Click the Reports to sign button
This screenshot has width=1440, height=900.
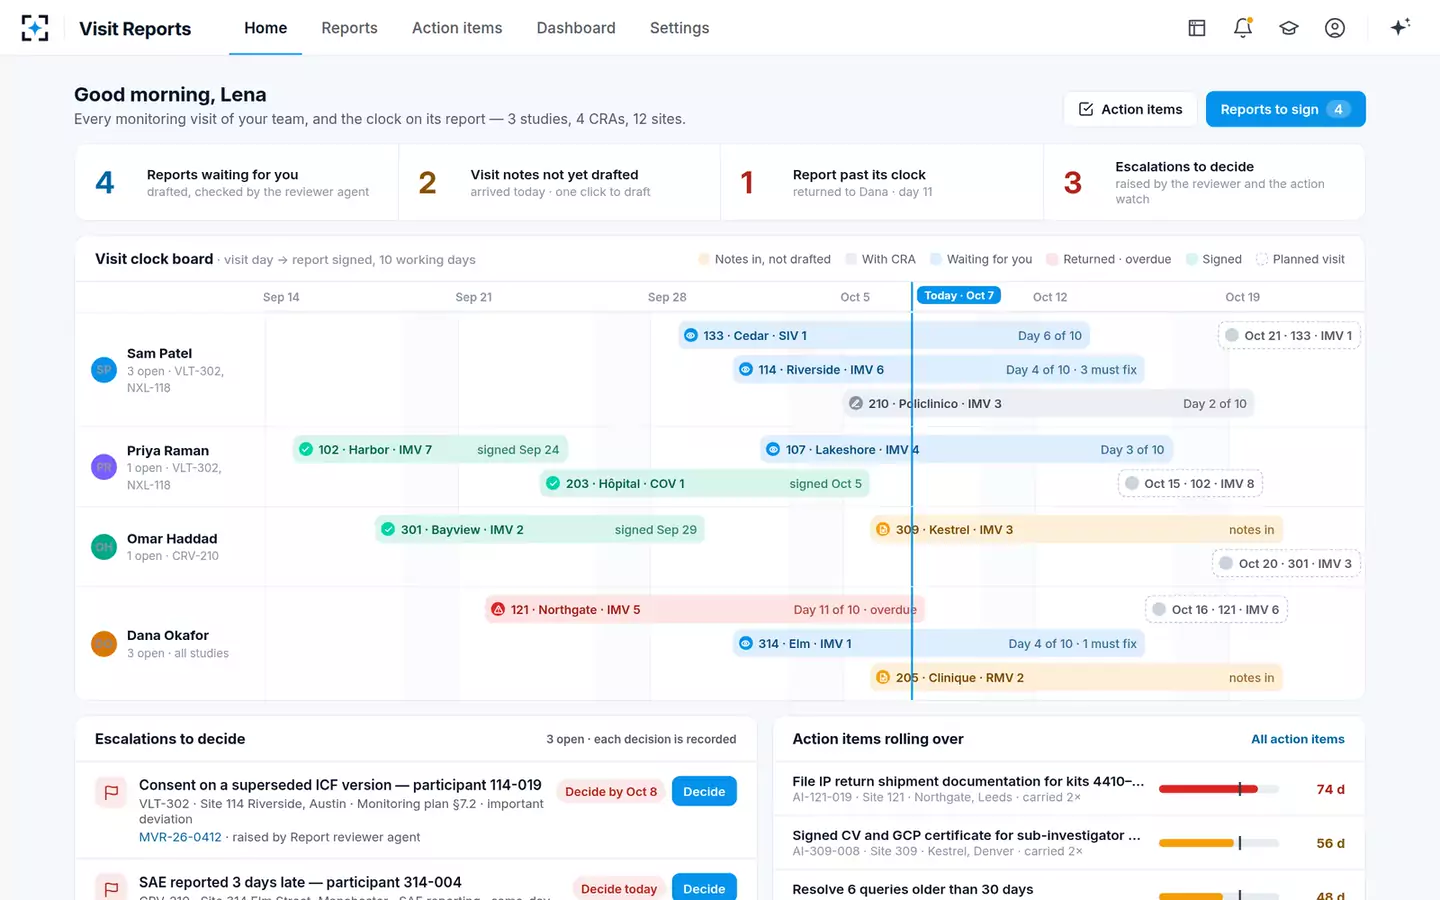pos(1285,109)
